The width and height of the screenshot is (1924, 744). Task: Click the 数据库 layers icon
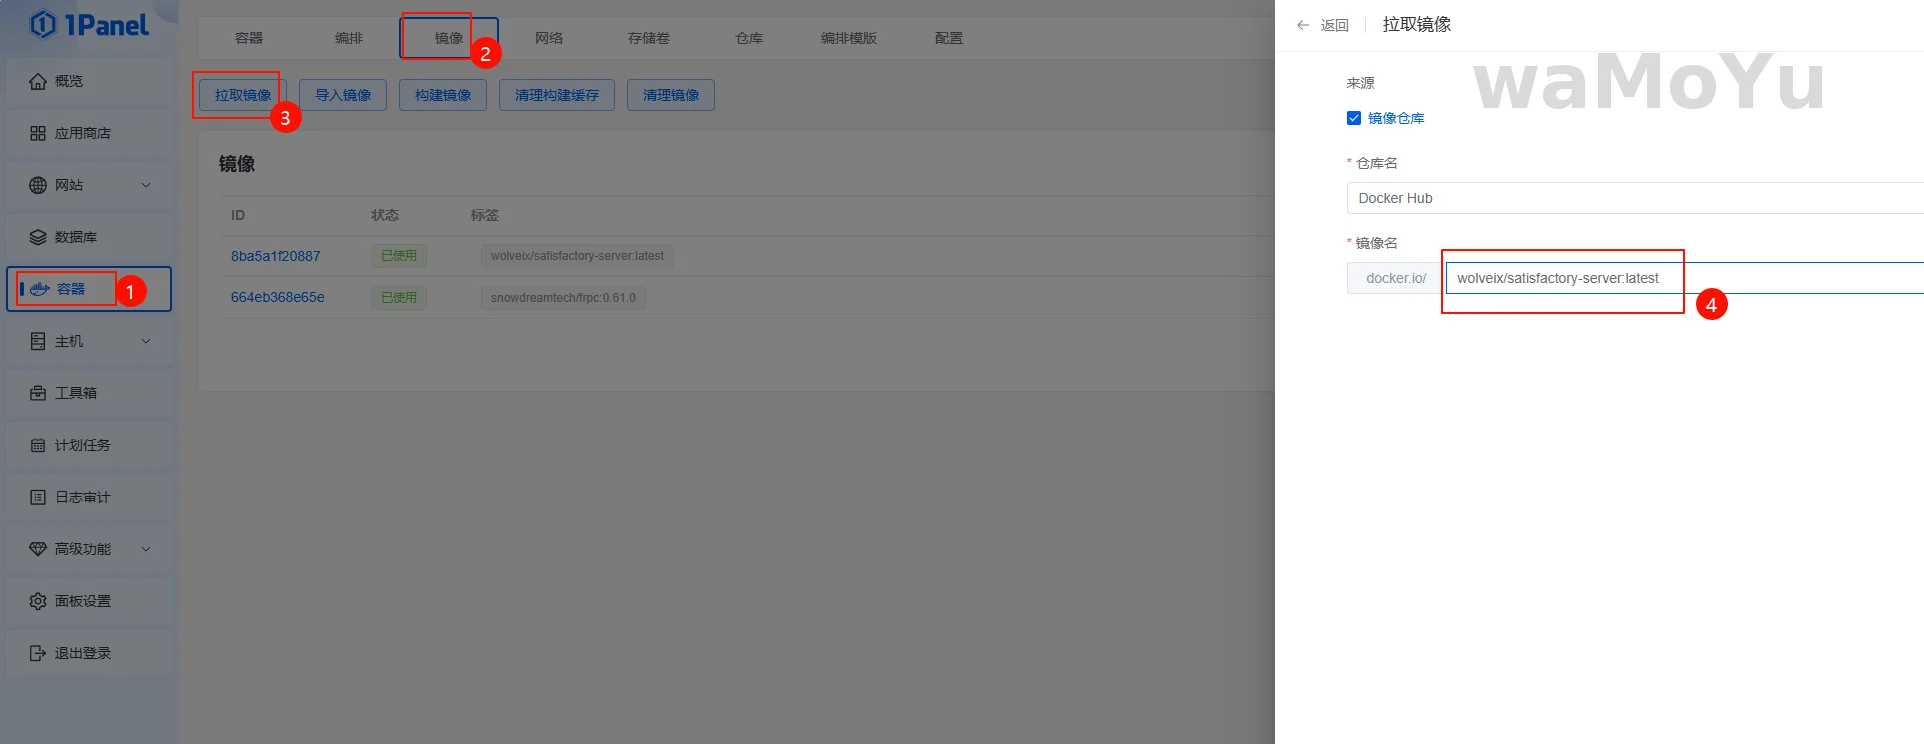click(x=38, y=237)
